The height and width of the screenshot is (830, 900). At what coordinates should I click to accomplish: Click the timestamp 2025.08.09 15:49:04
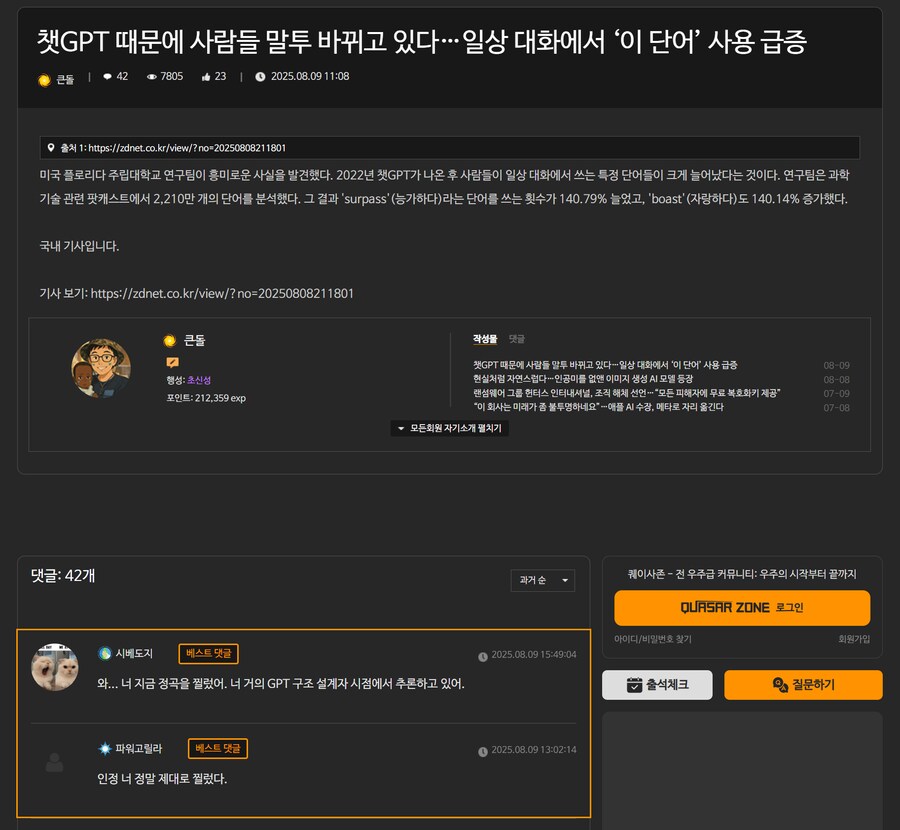coord(534,654)
